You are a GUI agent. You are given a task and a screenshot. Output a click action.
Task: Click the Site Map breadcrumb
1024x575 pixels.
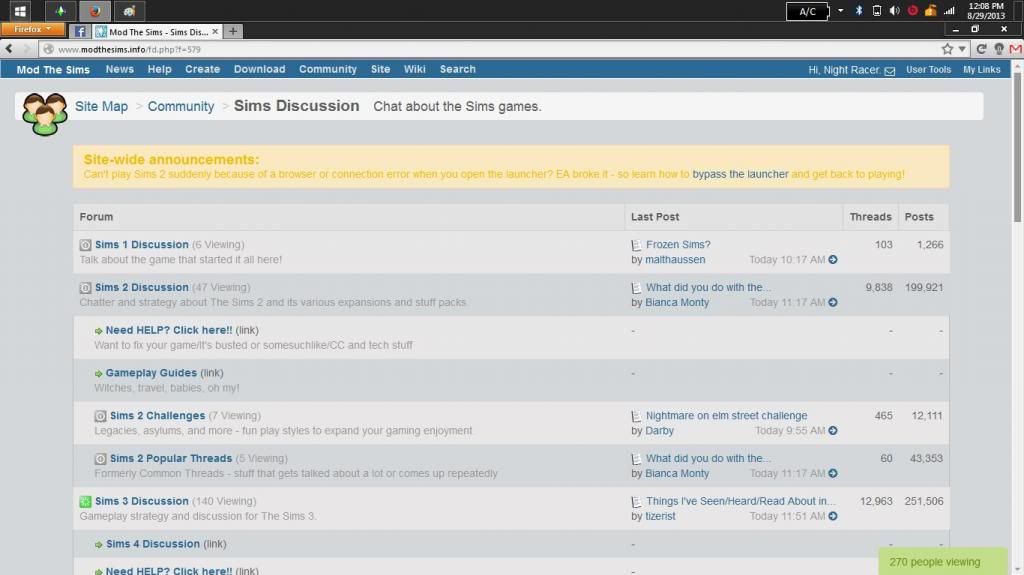(x=101, y=107)
